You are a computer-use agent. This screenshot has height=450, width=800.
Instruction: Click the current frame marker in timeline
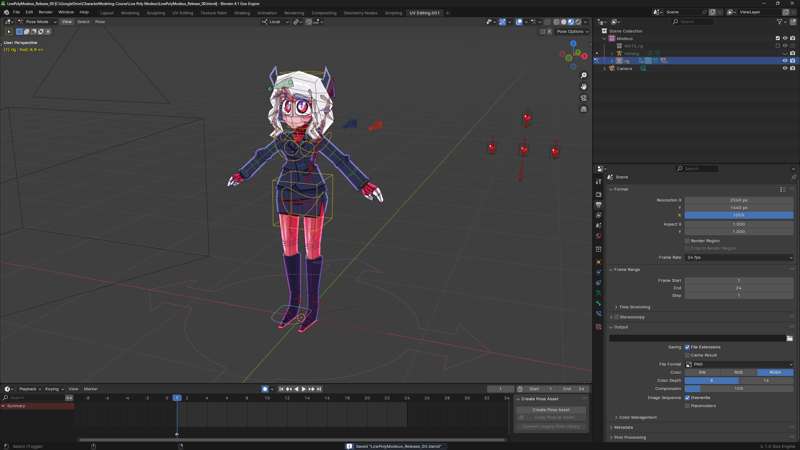[x=177, y=398]
